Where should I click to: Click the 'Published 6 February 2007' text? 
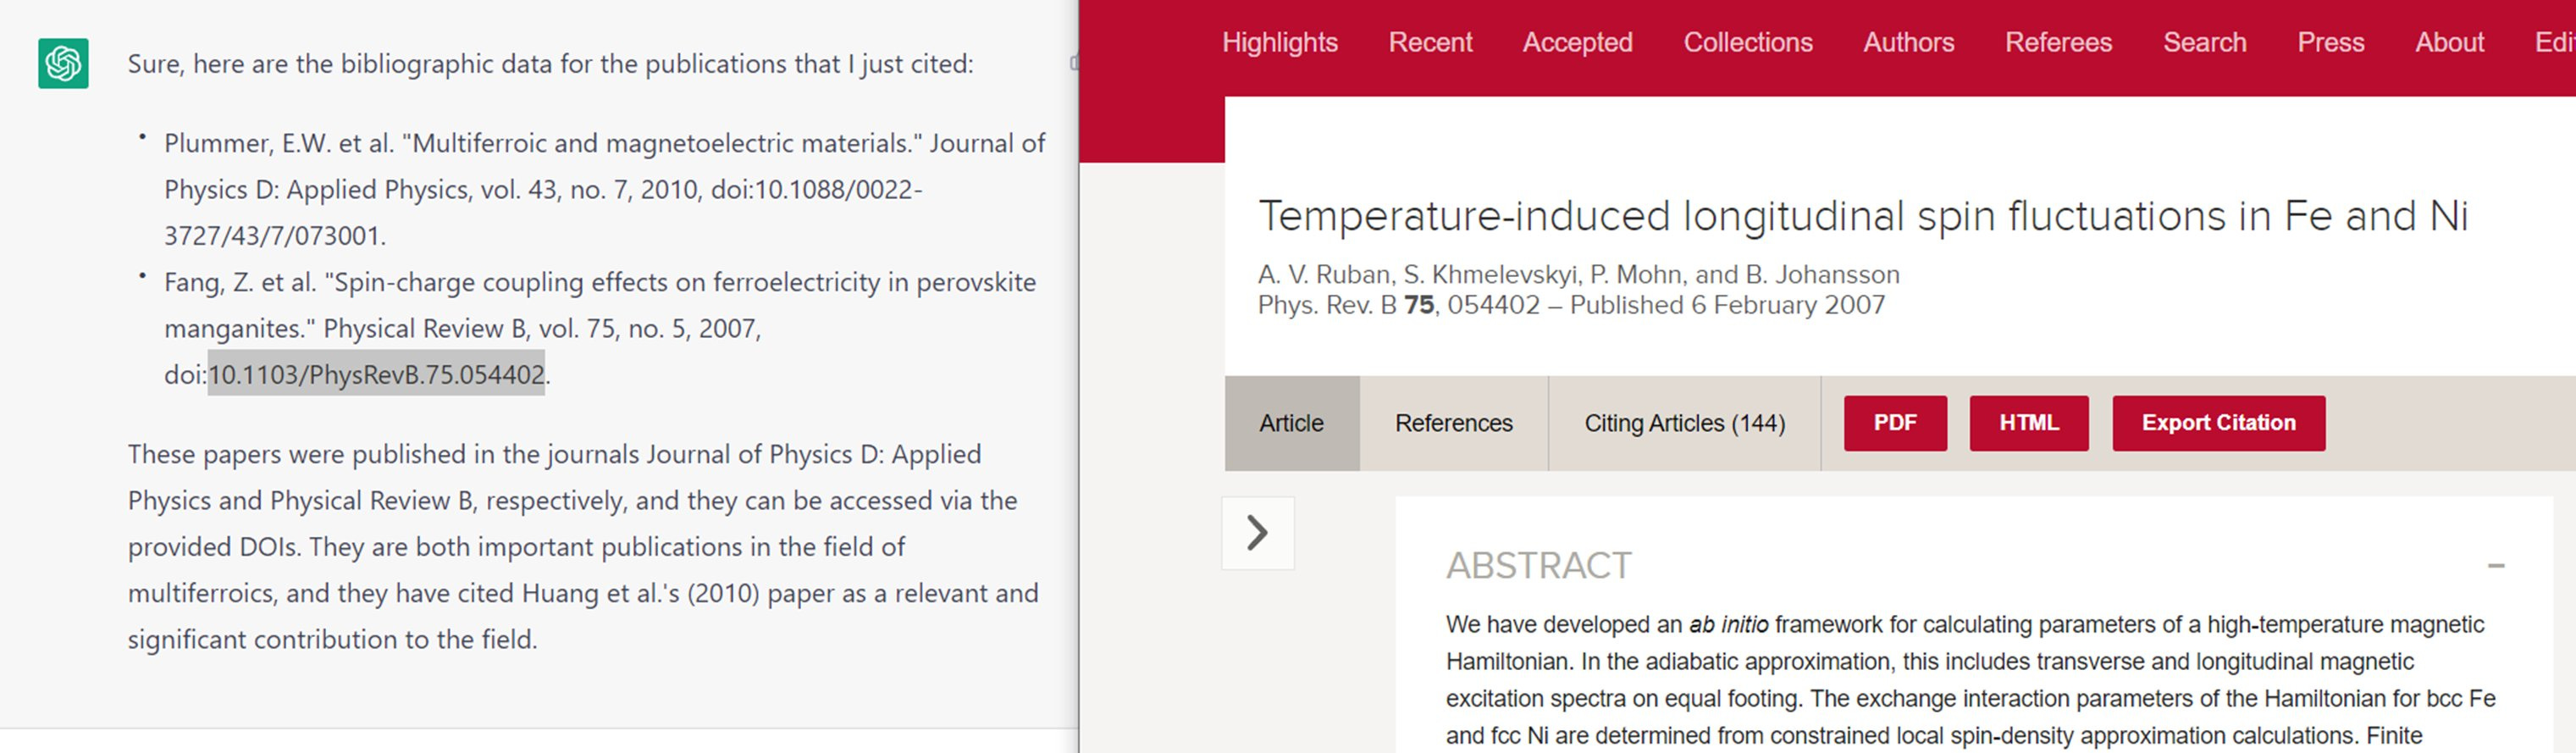pos(1727,305)
